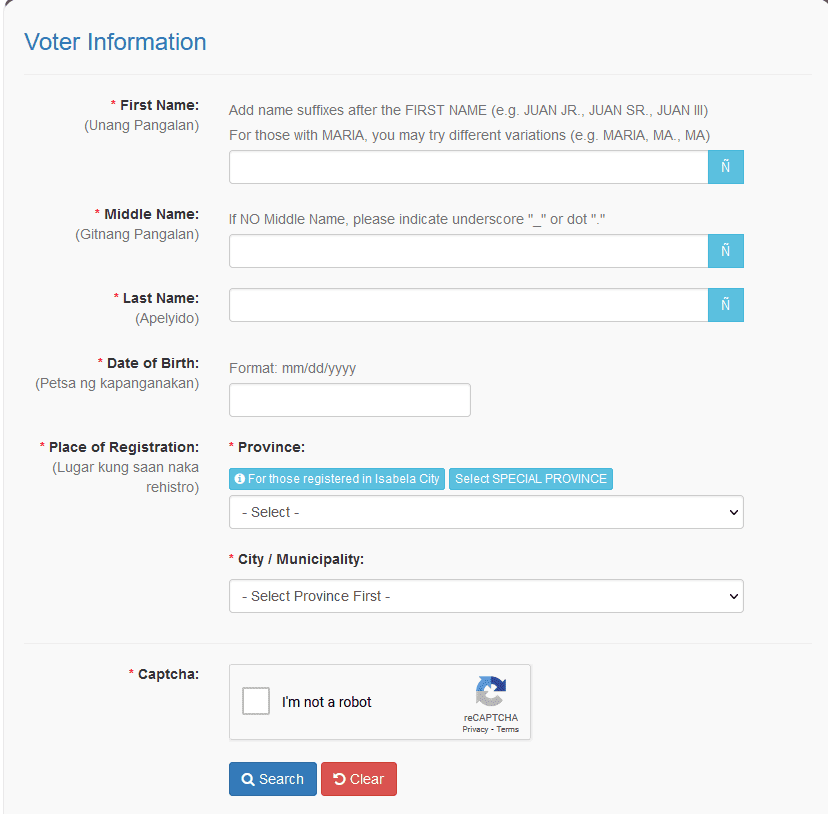
Task: Focus the First Name text field
Action: click(468, 167)
